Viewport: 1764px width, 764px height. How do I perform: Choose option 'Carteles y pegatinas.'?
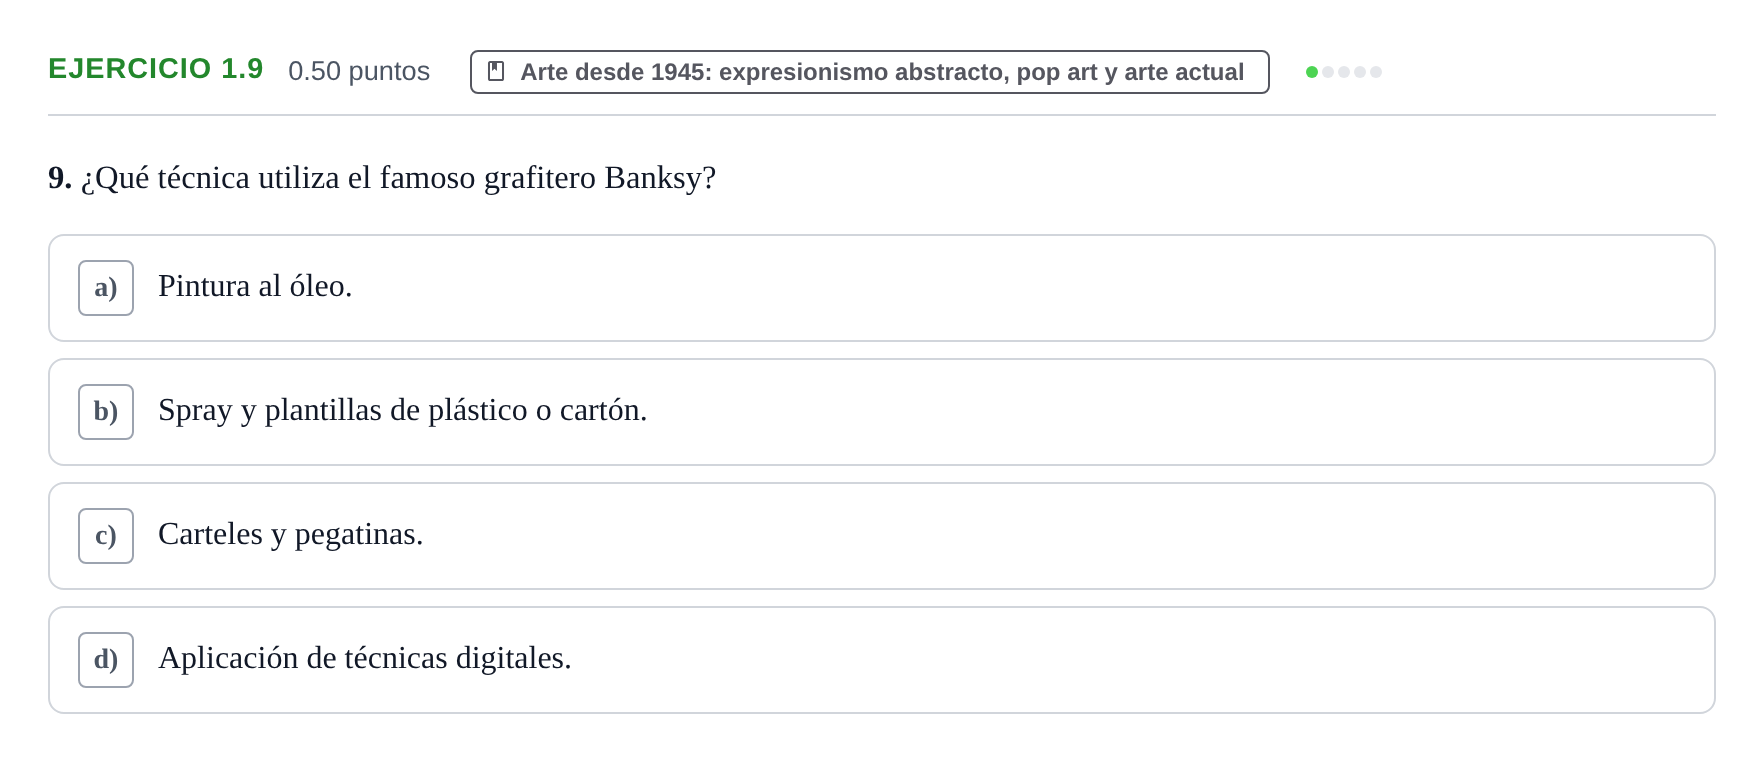pos(290,535)
